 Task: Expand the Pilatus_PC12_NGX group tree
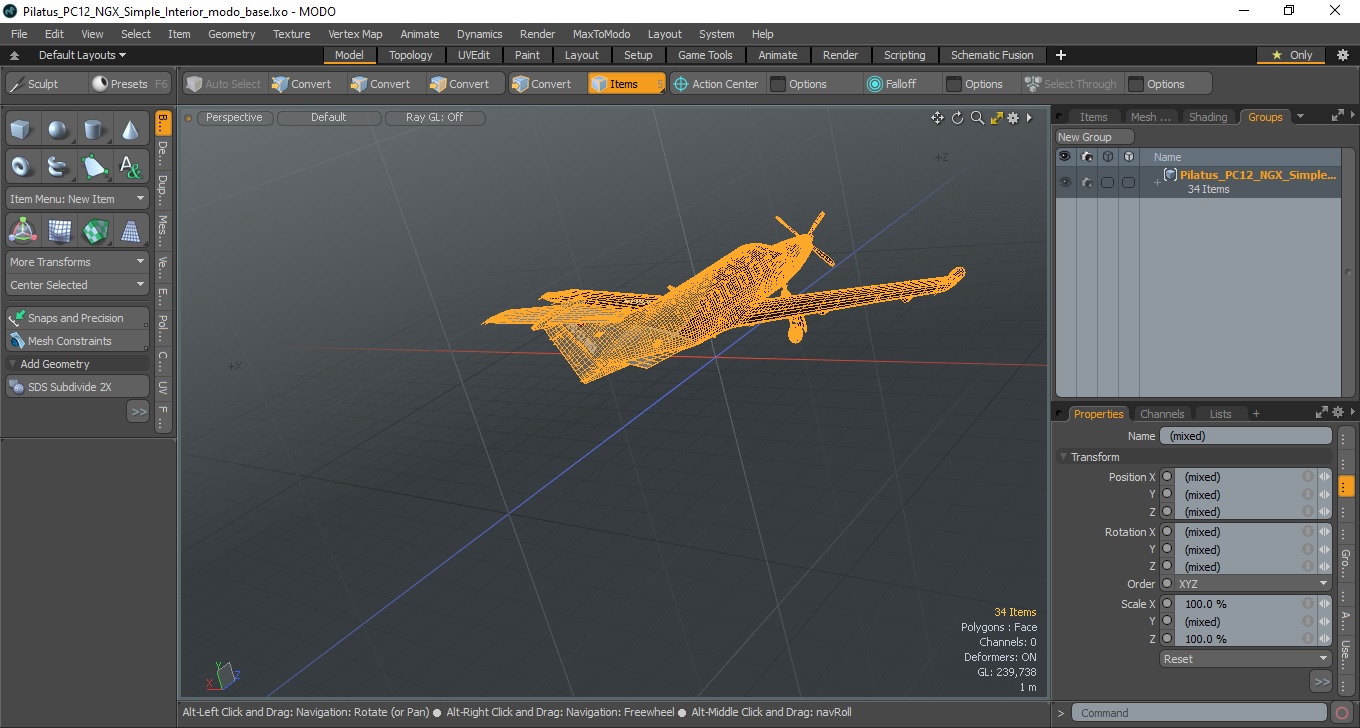click(x=1157, y=182)
